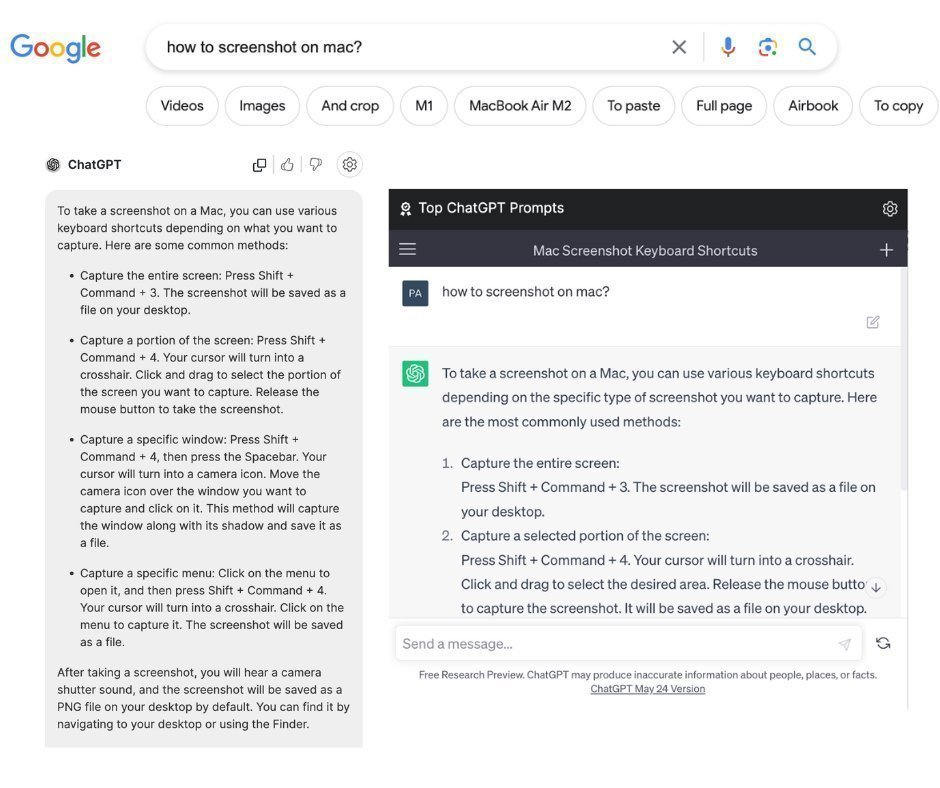Viewport: 940px width, 788px height.
Task: Click the green ChatGPT avatar in reply
Action: (415, 374)
